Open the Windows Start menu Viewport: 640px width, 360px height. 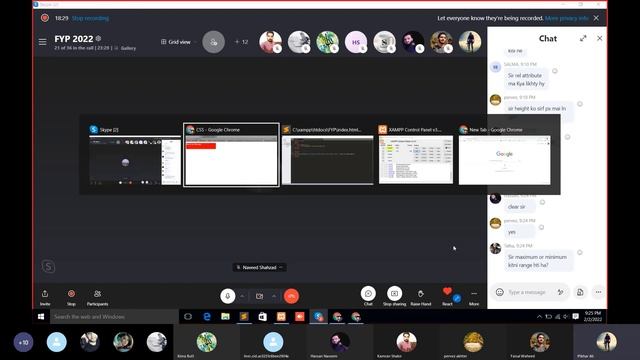pos(41,316)
